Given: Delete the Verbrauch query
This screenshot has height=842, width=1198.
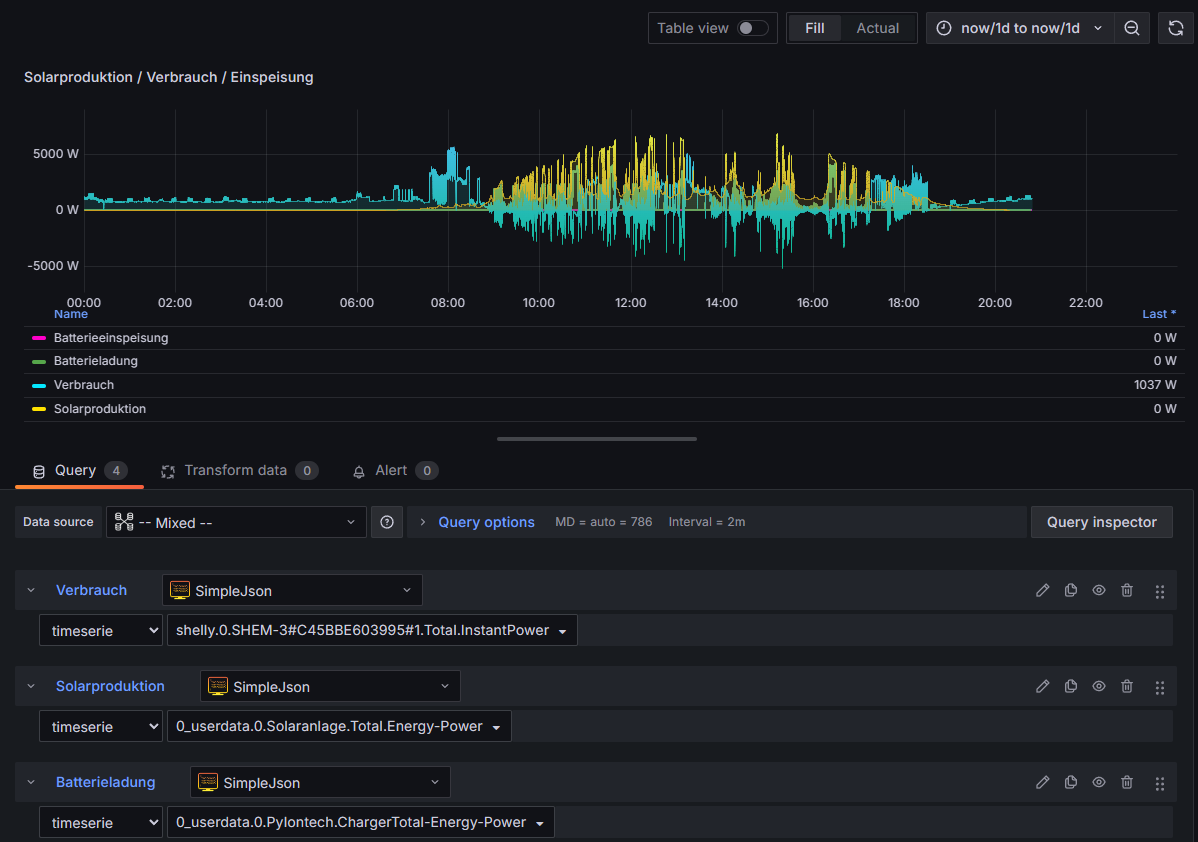Looking at the screenshot, I should pos(1127,591).
